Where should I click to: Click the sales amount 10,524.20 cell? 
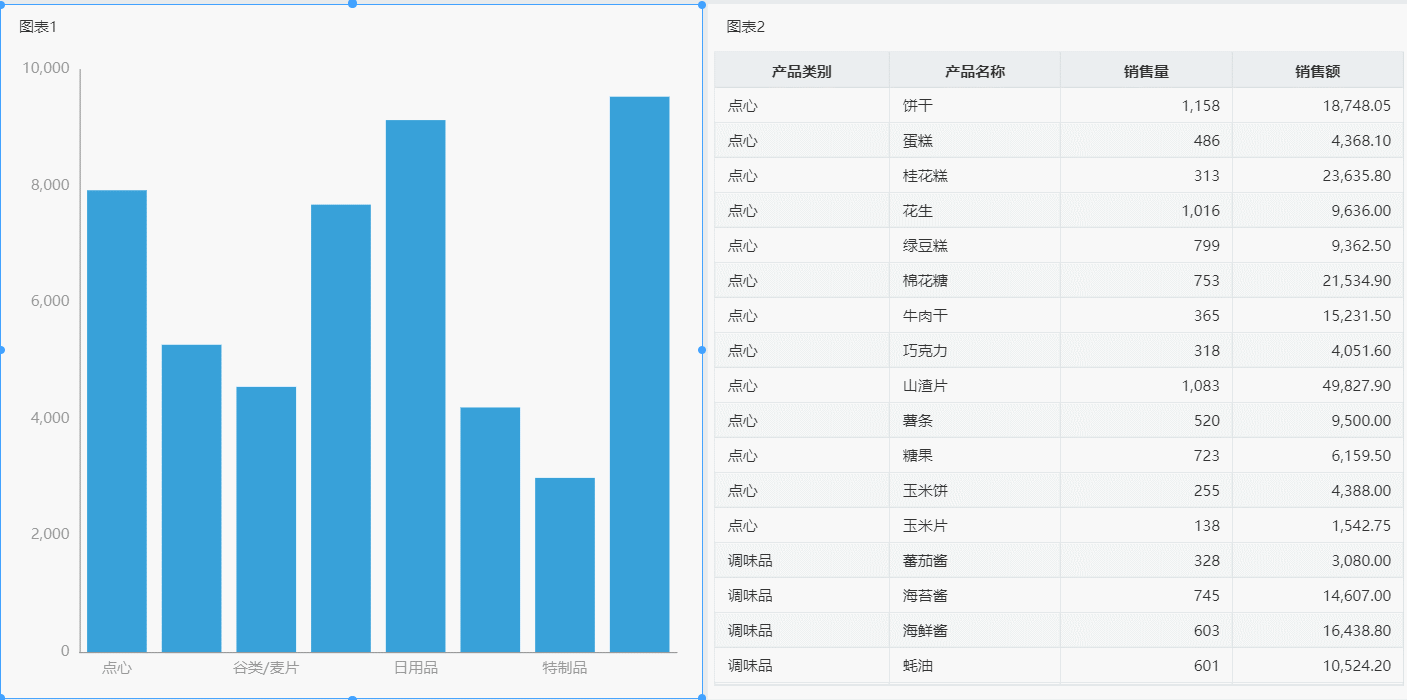pyautogui.click(x=1318, y=665)
